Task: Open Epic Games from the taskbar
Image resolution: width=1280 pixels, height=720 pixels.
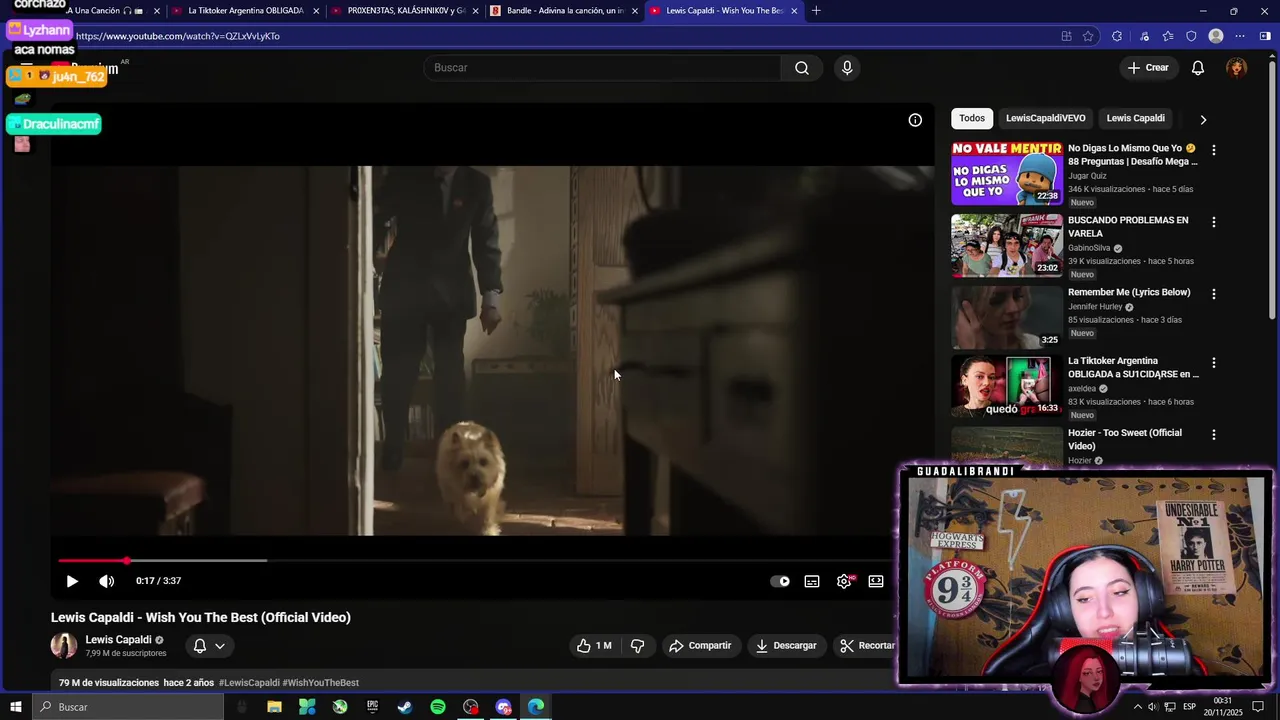Action: click(x=372, y=707)
